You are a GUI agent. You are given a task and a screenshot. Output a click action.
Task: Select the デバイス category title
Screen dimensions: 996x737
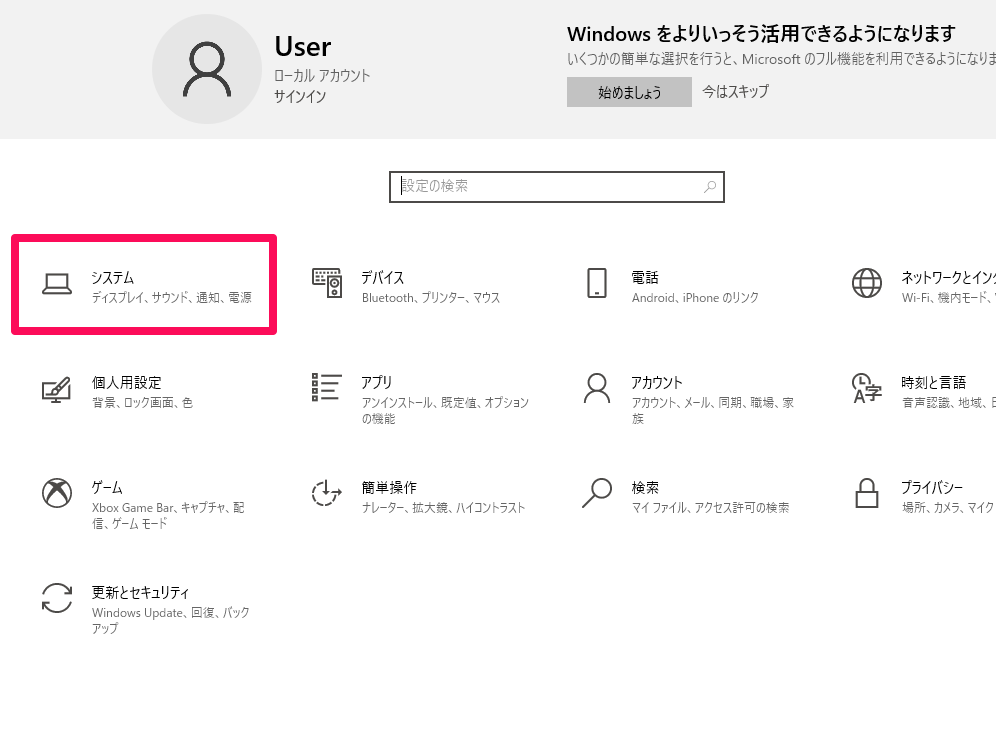coord(382,278)
